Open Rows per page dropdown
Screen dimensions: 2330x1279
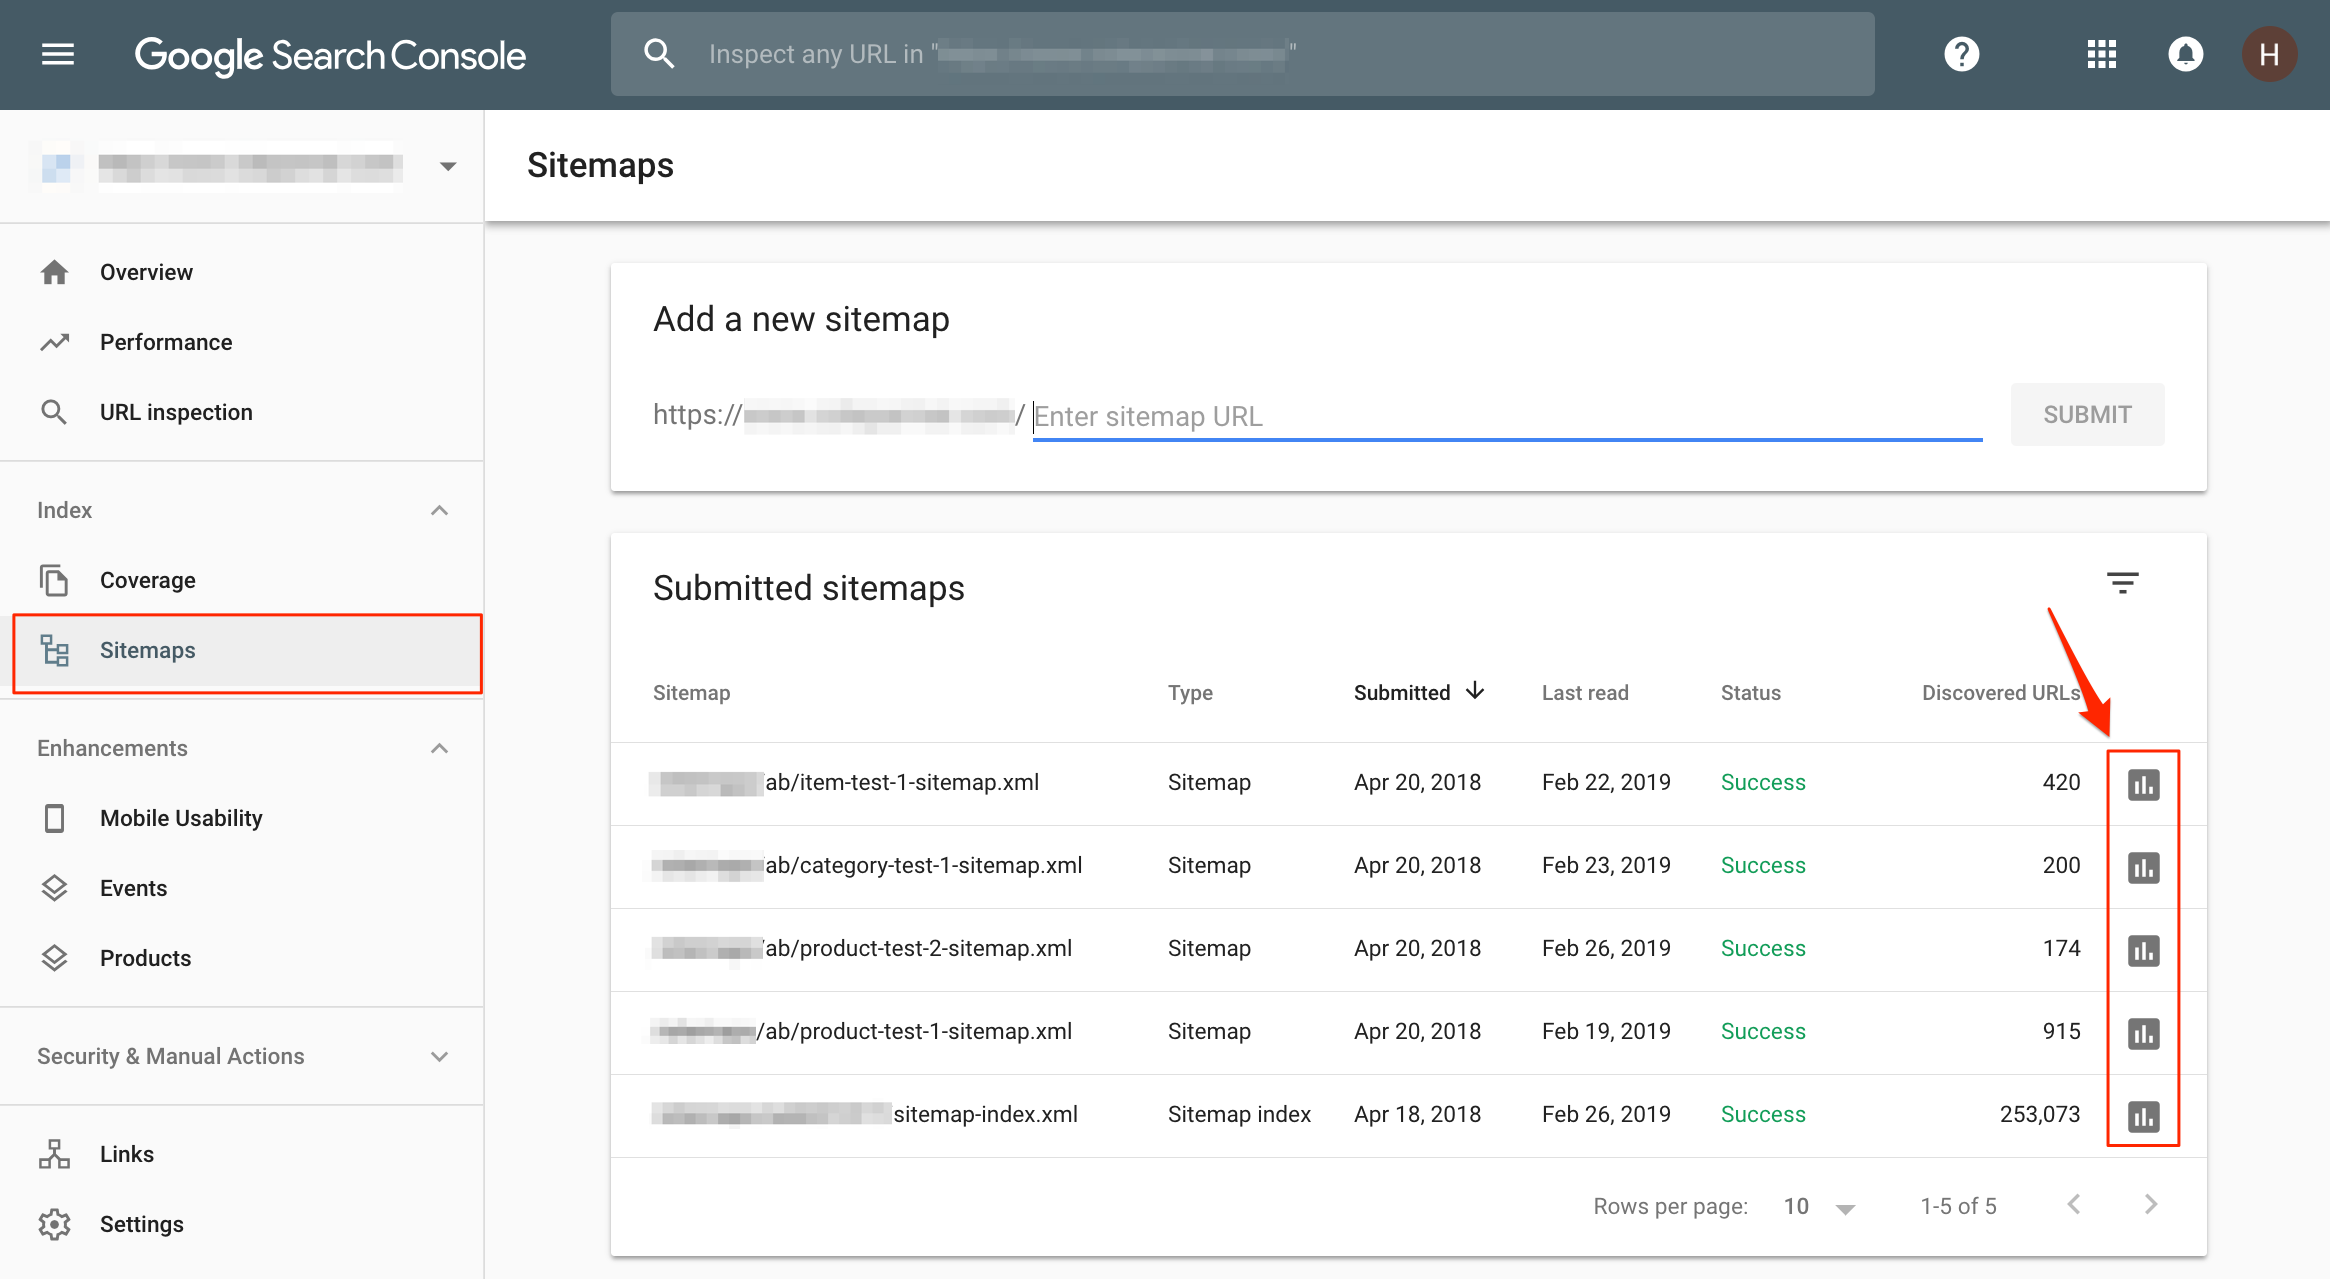[1819, 1207]
